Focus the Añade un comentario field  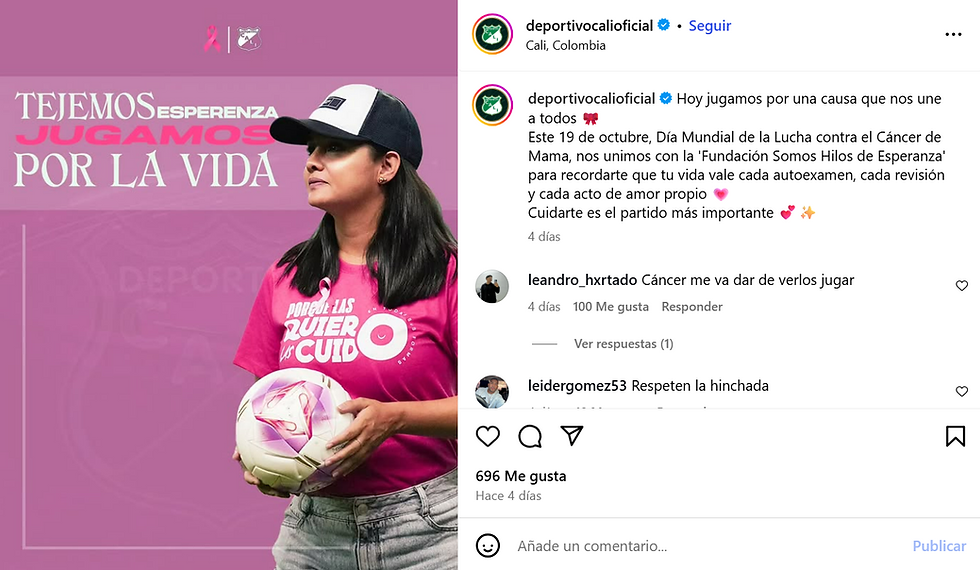[x=706, y=546]
